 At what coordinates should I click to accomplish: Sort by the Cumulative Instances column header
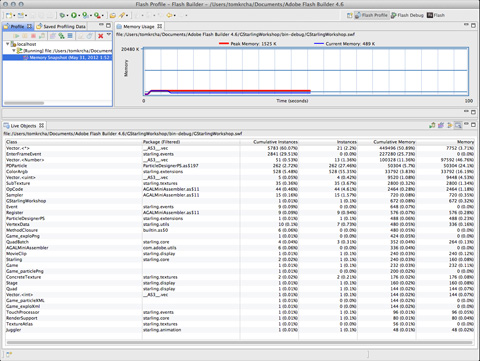point(269,142)
